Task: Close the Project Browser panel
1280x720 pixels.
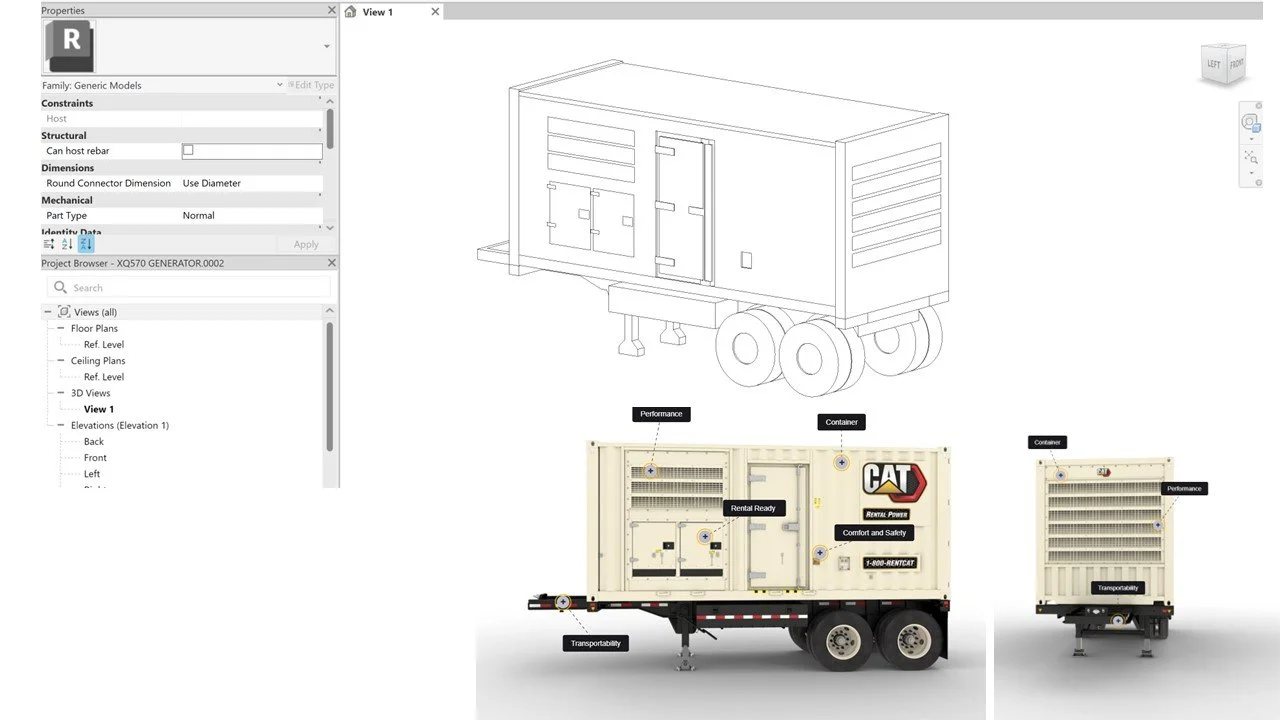Action: (x=332, y=263)
